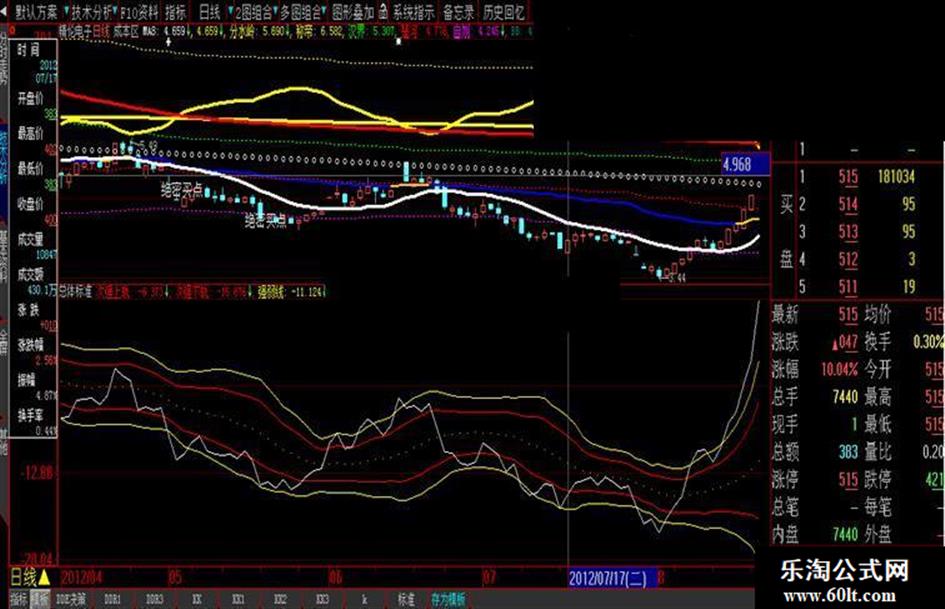
Task: Click the -12.88 axis label
Action: [37, 472]
